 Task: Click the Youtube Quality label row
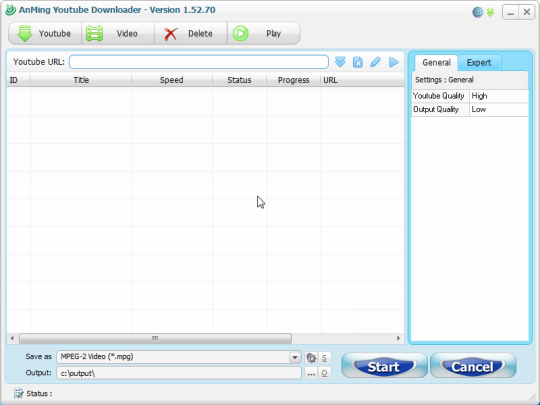point(440,96)
